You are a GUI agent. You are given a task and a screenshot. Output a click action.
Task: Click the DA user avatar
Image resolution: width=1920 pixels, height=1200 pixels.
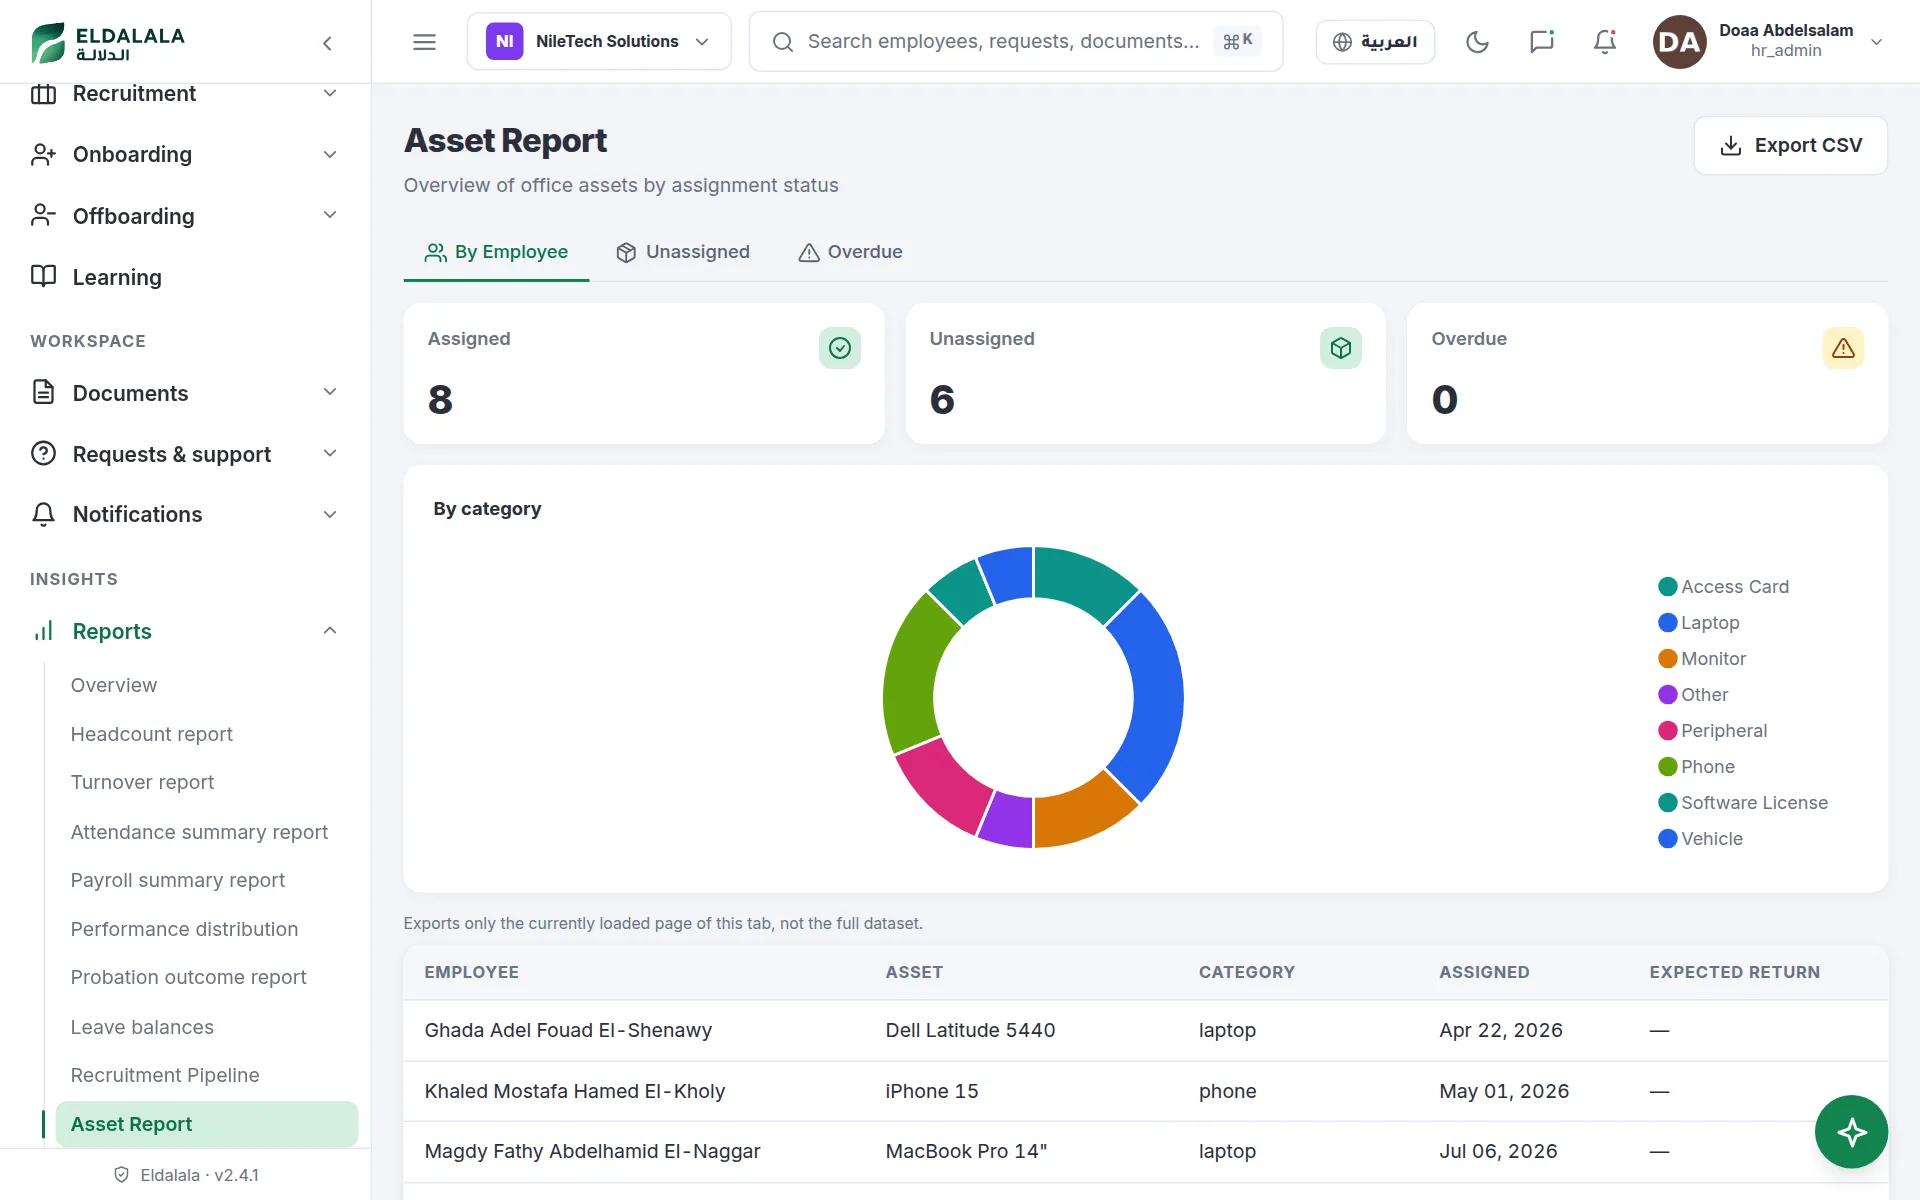click(1679, 42)
